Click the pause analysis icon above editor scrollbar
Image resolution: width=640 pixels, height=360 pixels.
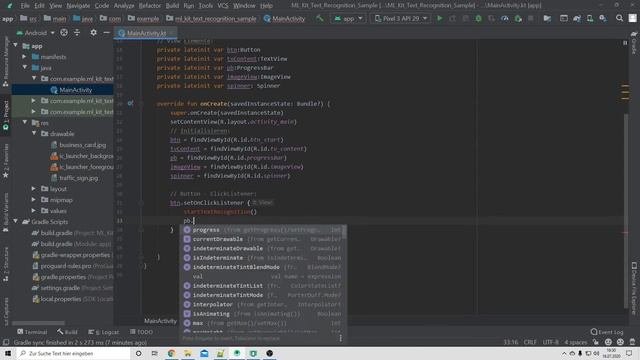pyautogui.click(x=625, y=43)
